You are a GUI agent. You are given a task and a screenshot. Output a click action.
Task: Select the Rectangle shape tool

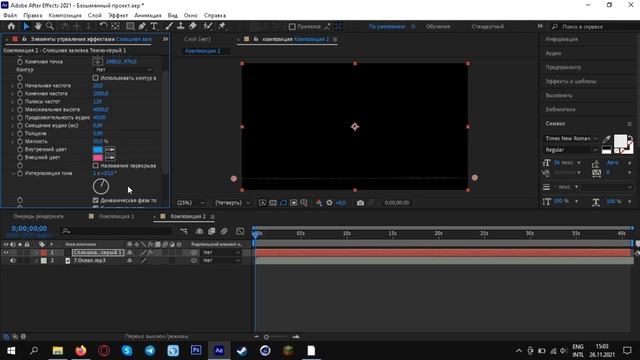pos(130,26)
